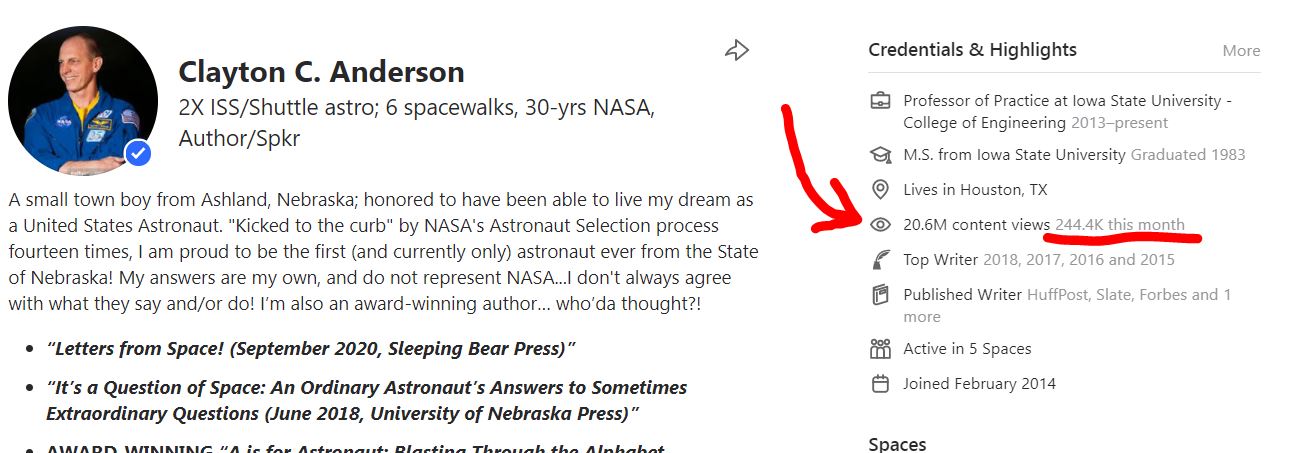Open the 'Active in 5 Spaces' link
Viewport: 1298px width, 453px height.
(967, 349)
